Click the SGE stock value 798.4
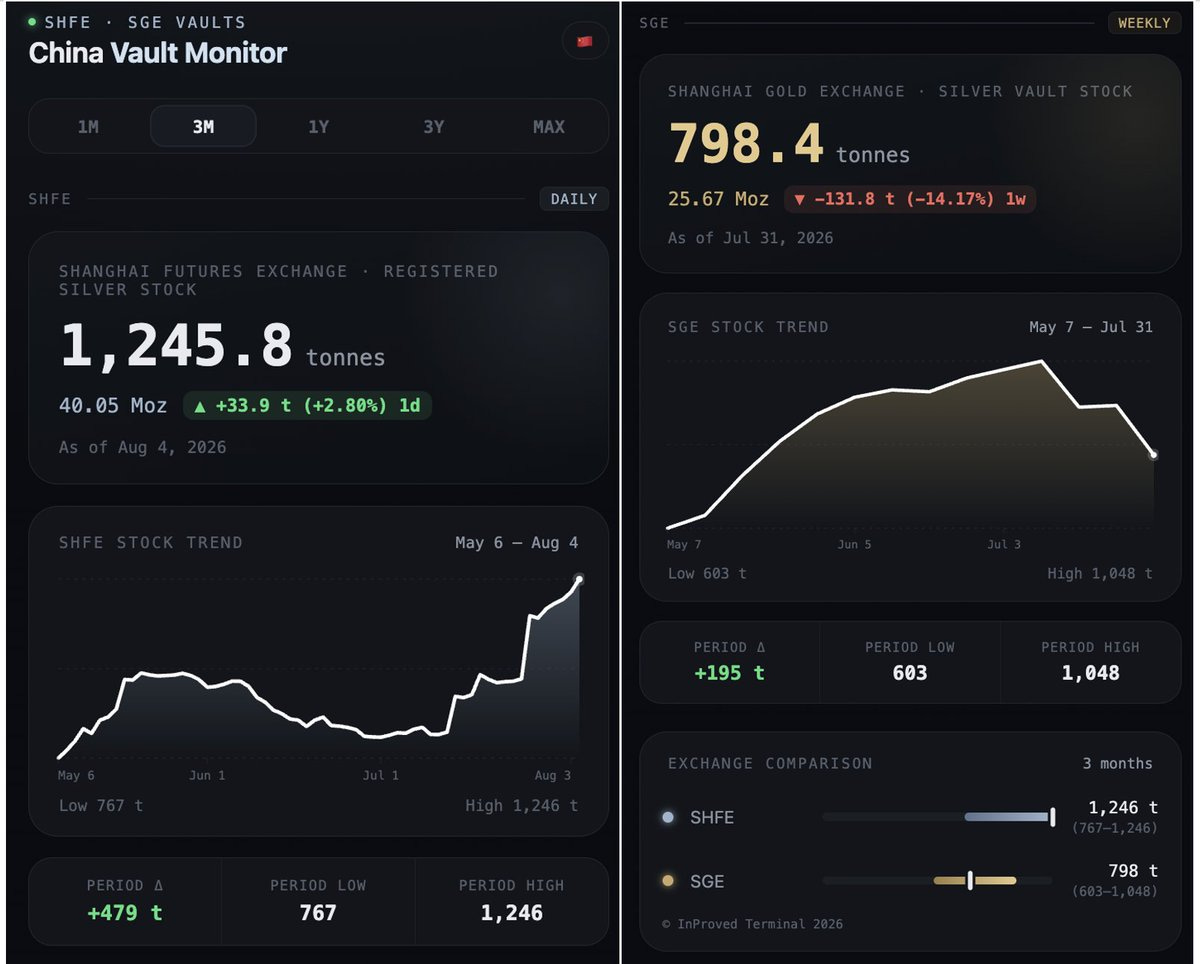 pyautogui.click(x=746, y=142)
